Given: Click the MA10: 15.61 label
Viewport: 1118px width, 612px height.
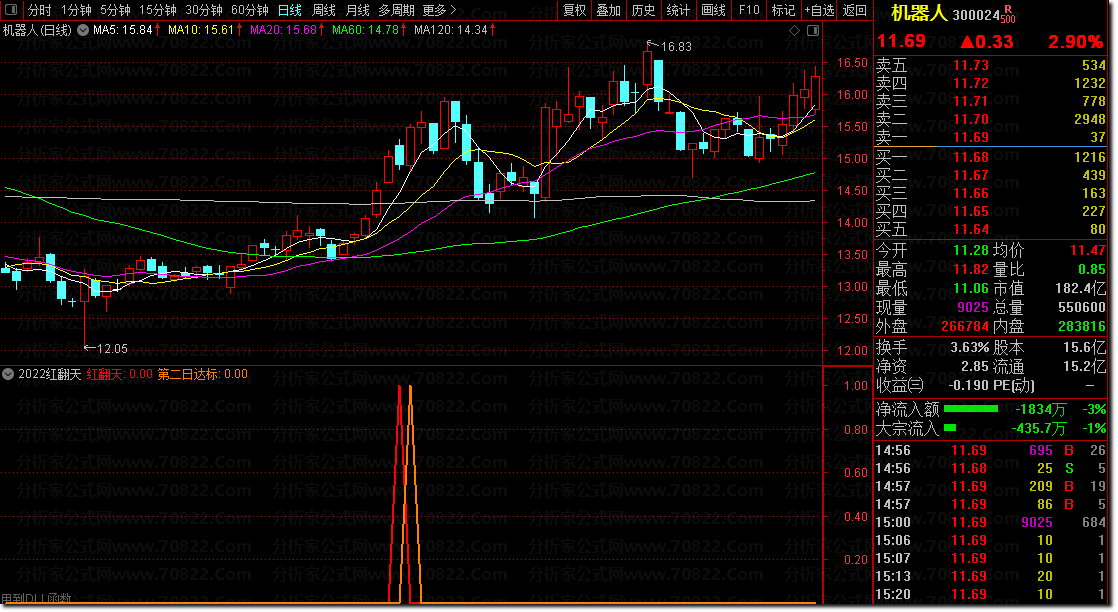Looking at the screenshot, I should [x=201, y=30].
